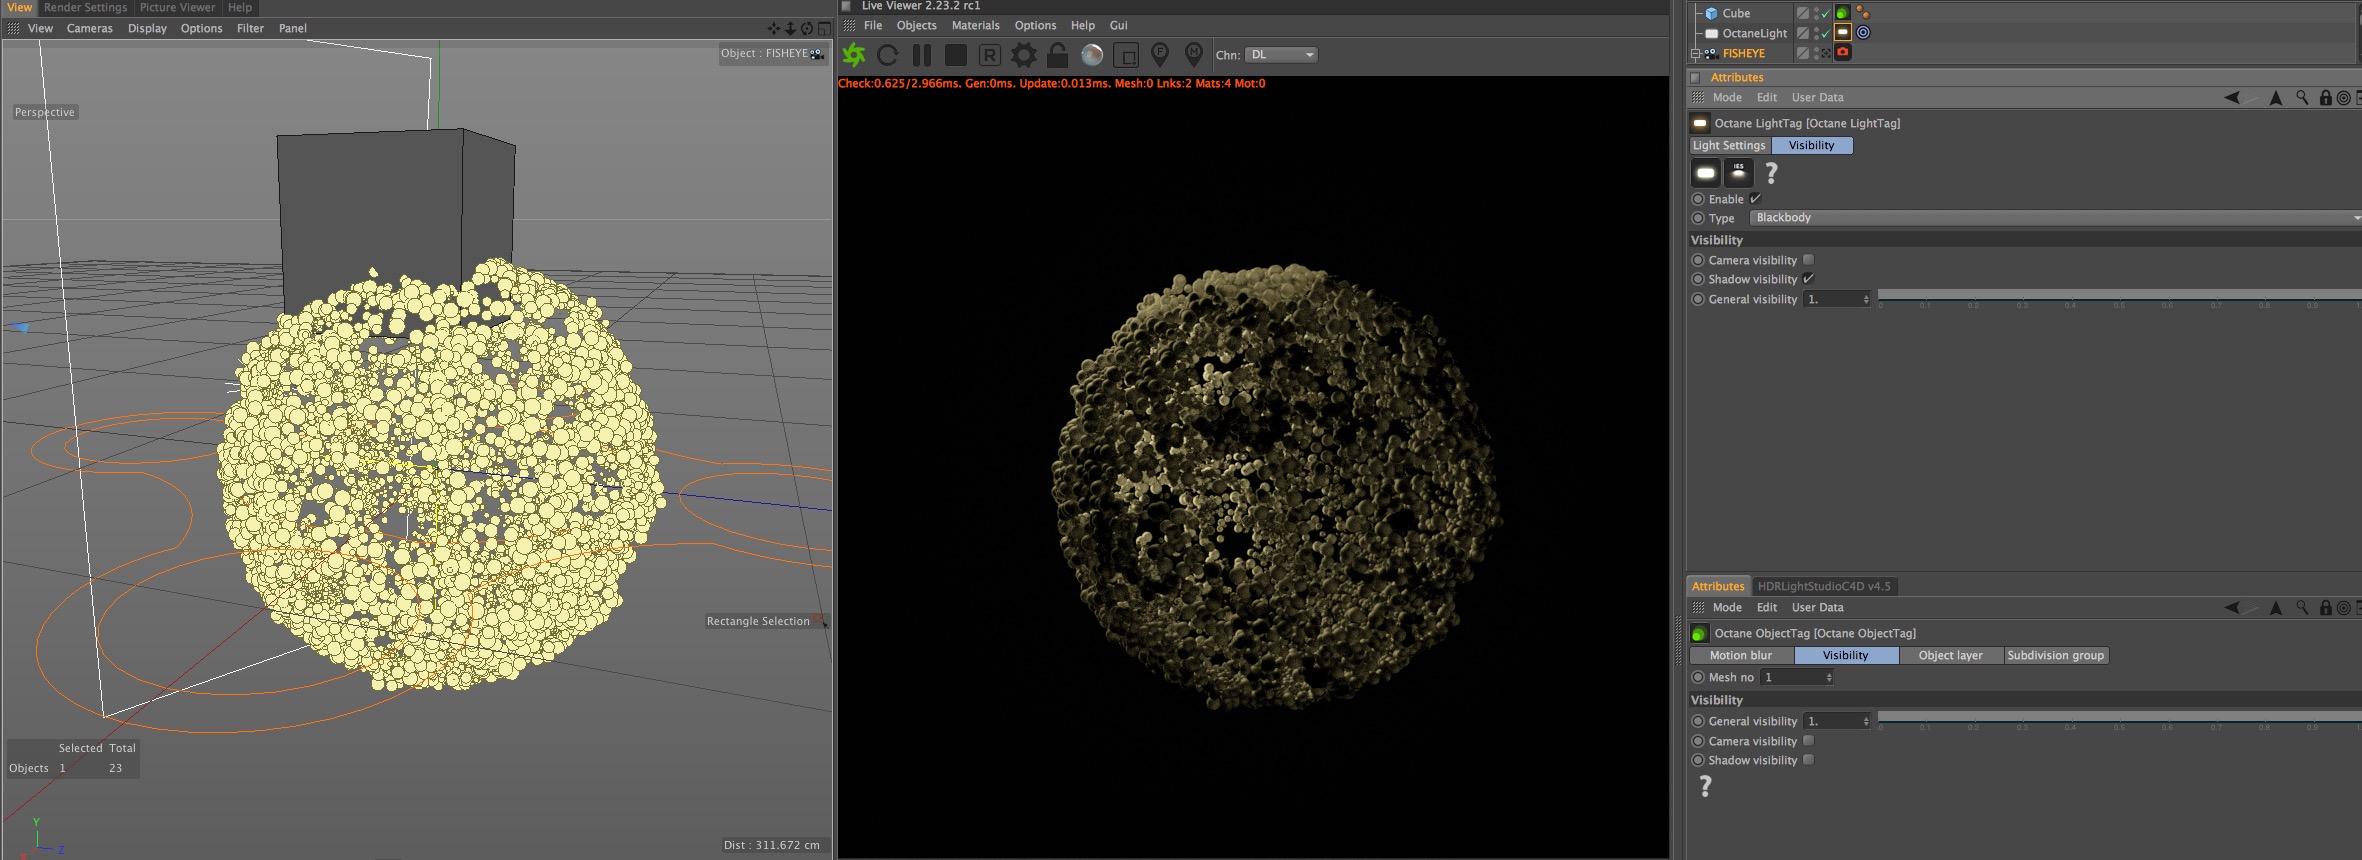Enable Shadow visibility on Octane ObjectTag
The width and height of the screenshot is (2362, 860).
click(x=1808, y=760)
